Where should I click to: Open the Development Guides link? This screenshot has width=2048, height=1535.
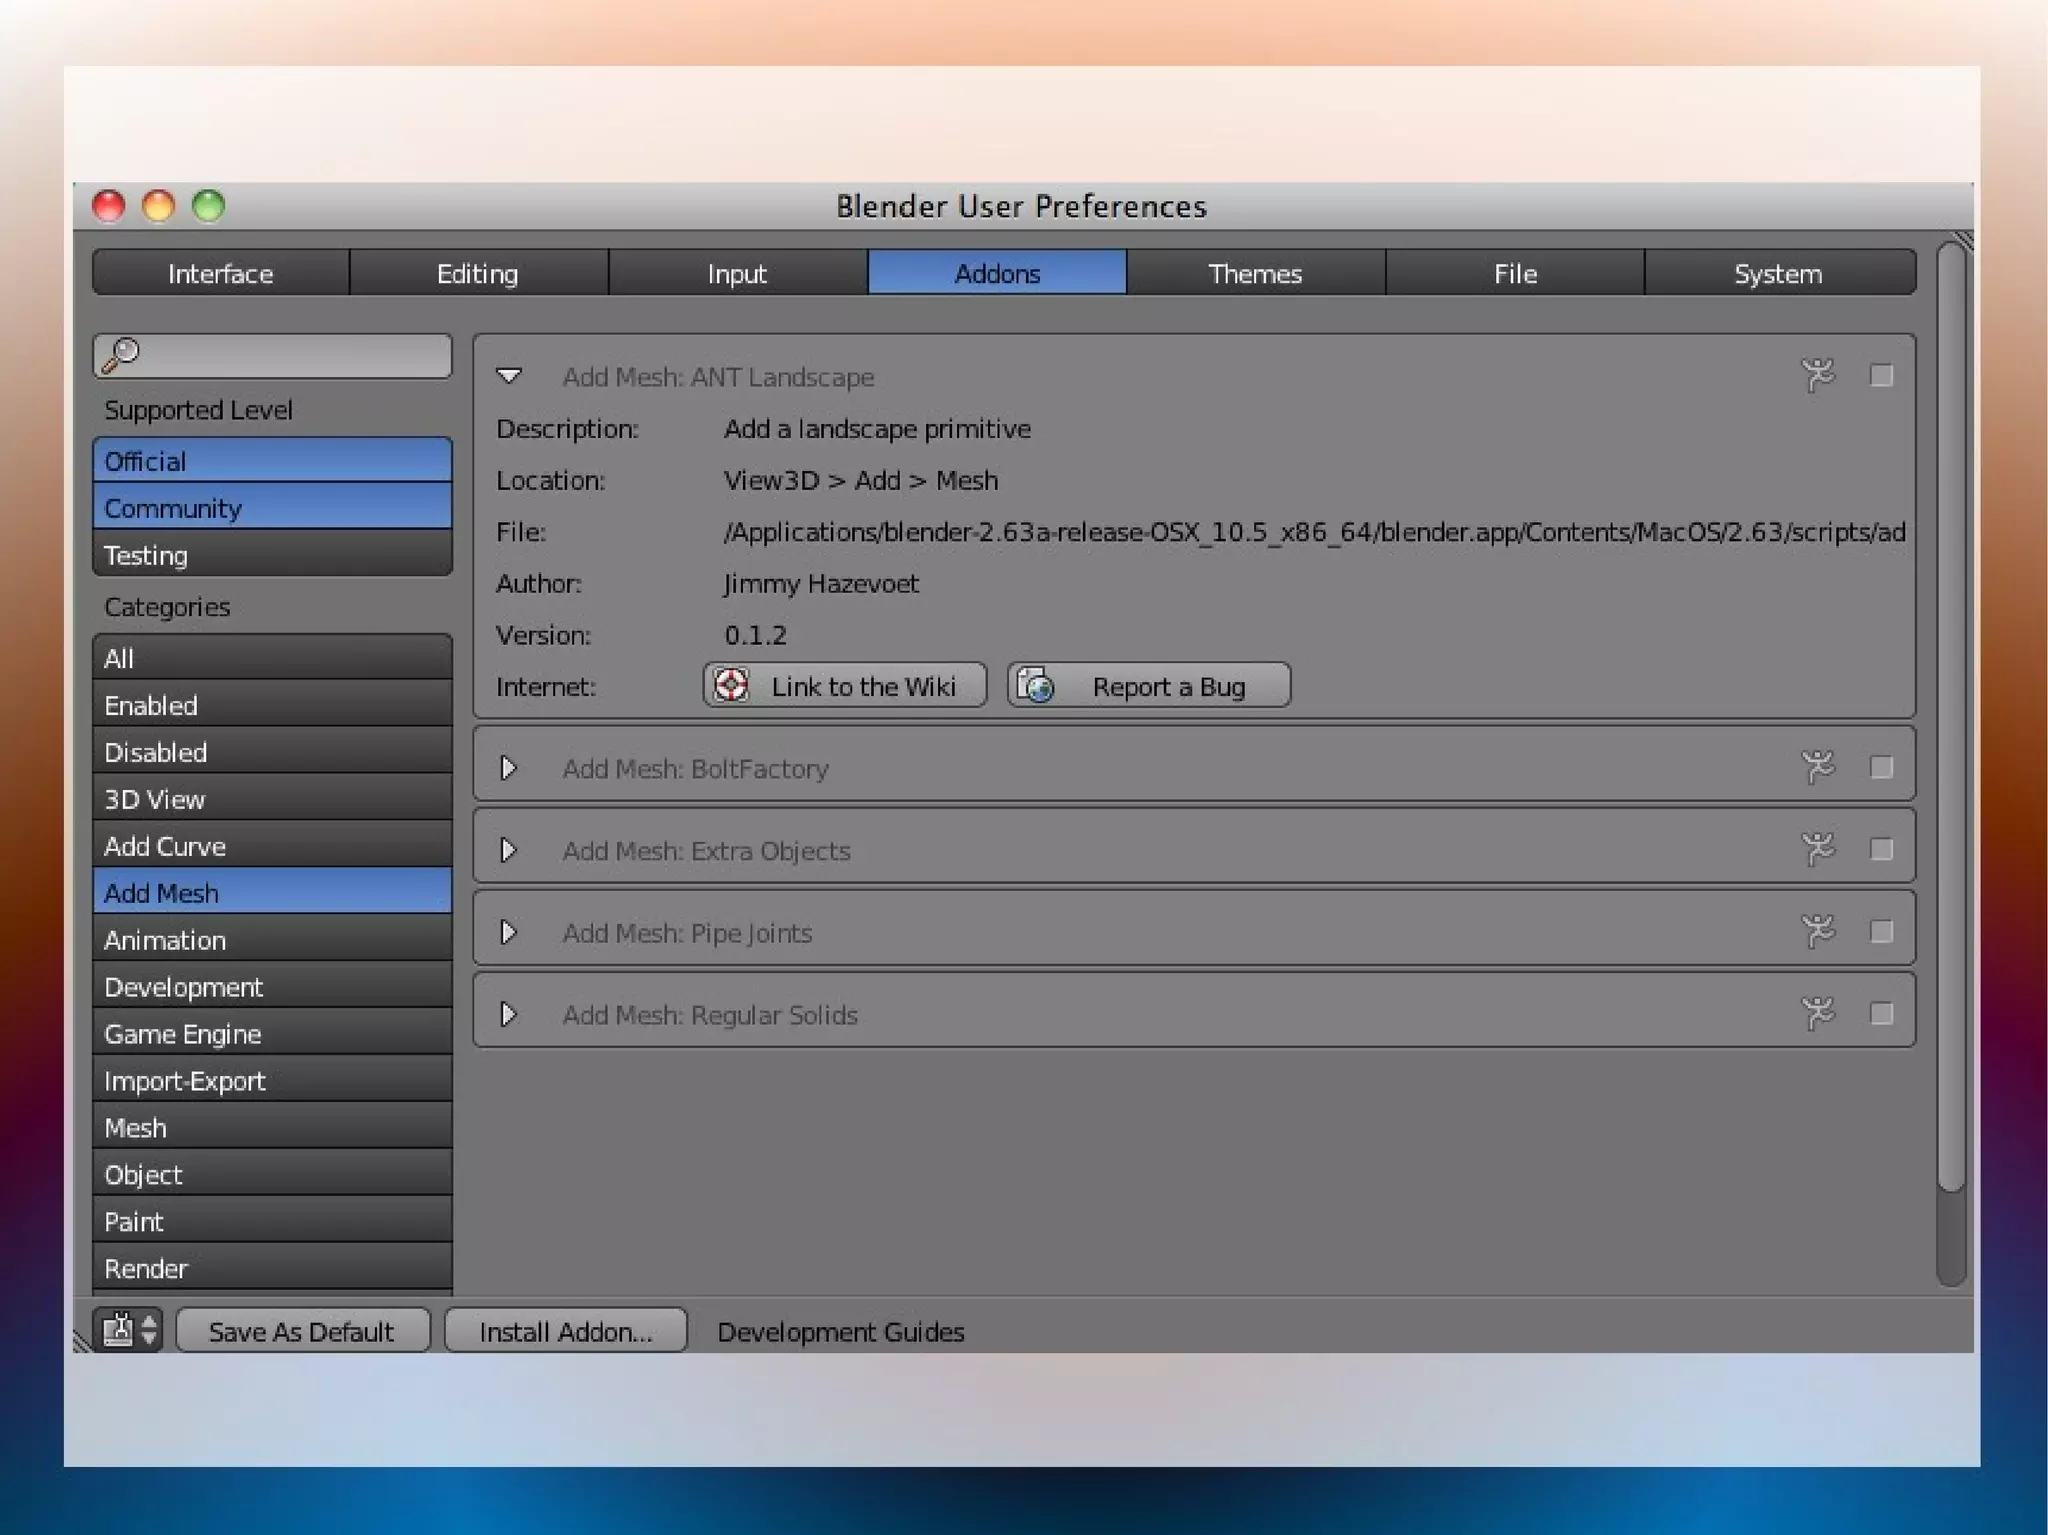[841, 1331]
